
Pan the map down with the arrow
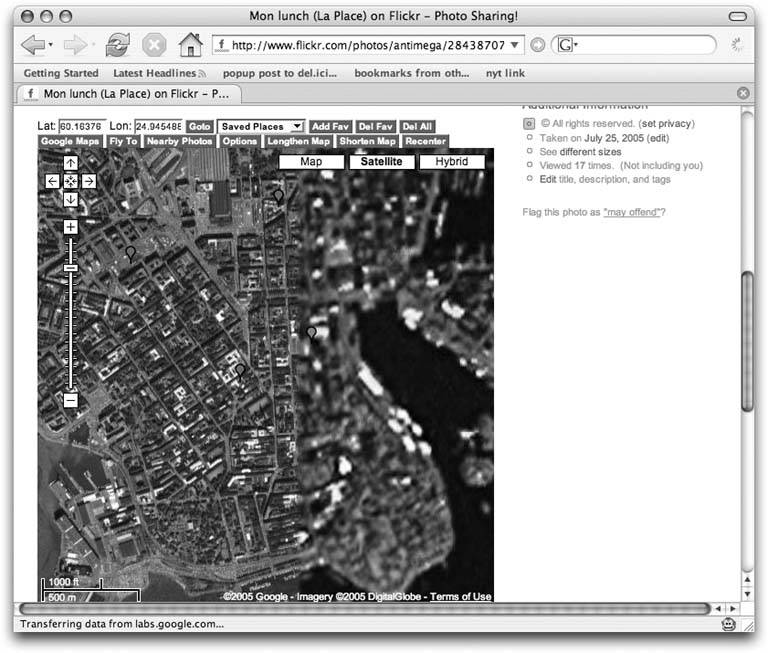point(71,199)
